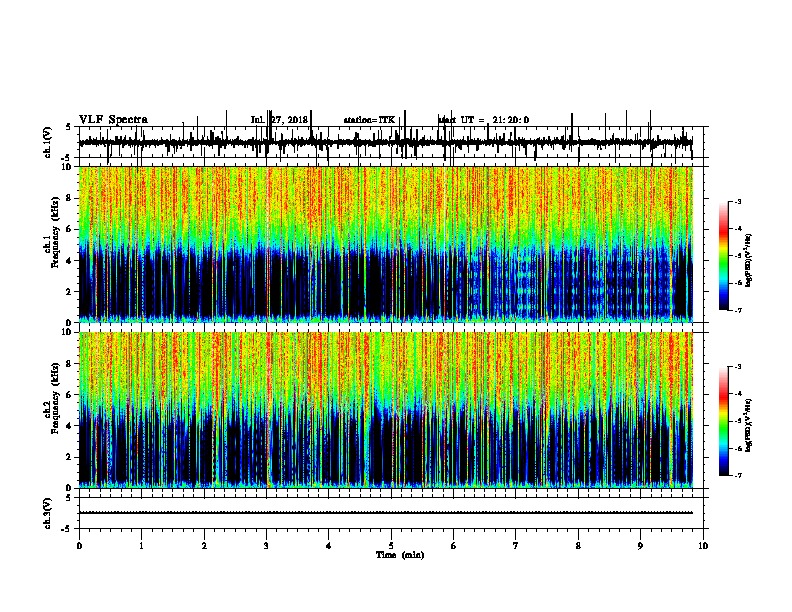
Task: Click inside the ch.1 spectrogram panel
Action: tap(385, 244)
